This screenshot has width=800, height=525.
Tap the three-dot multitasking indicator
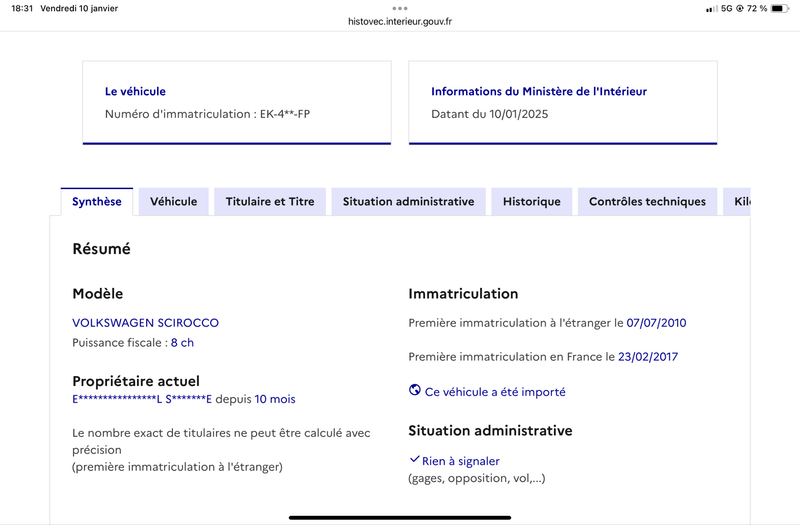click(400, 8)
